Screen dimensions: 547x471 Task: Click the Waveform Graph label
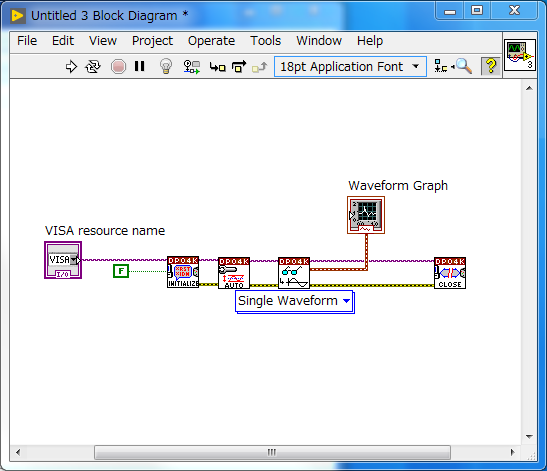pos(398,186)
